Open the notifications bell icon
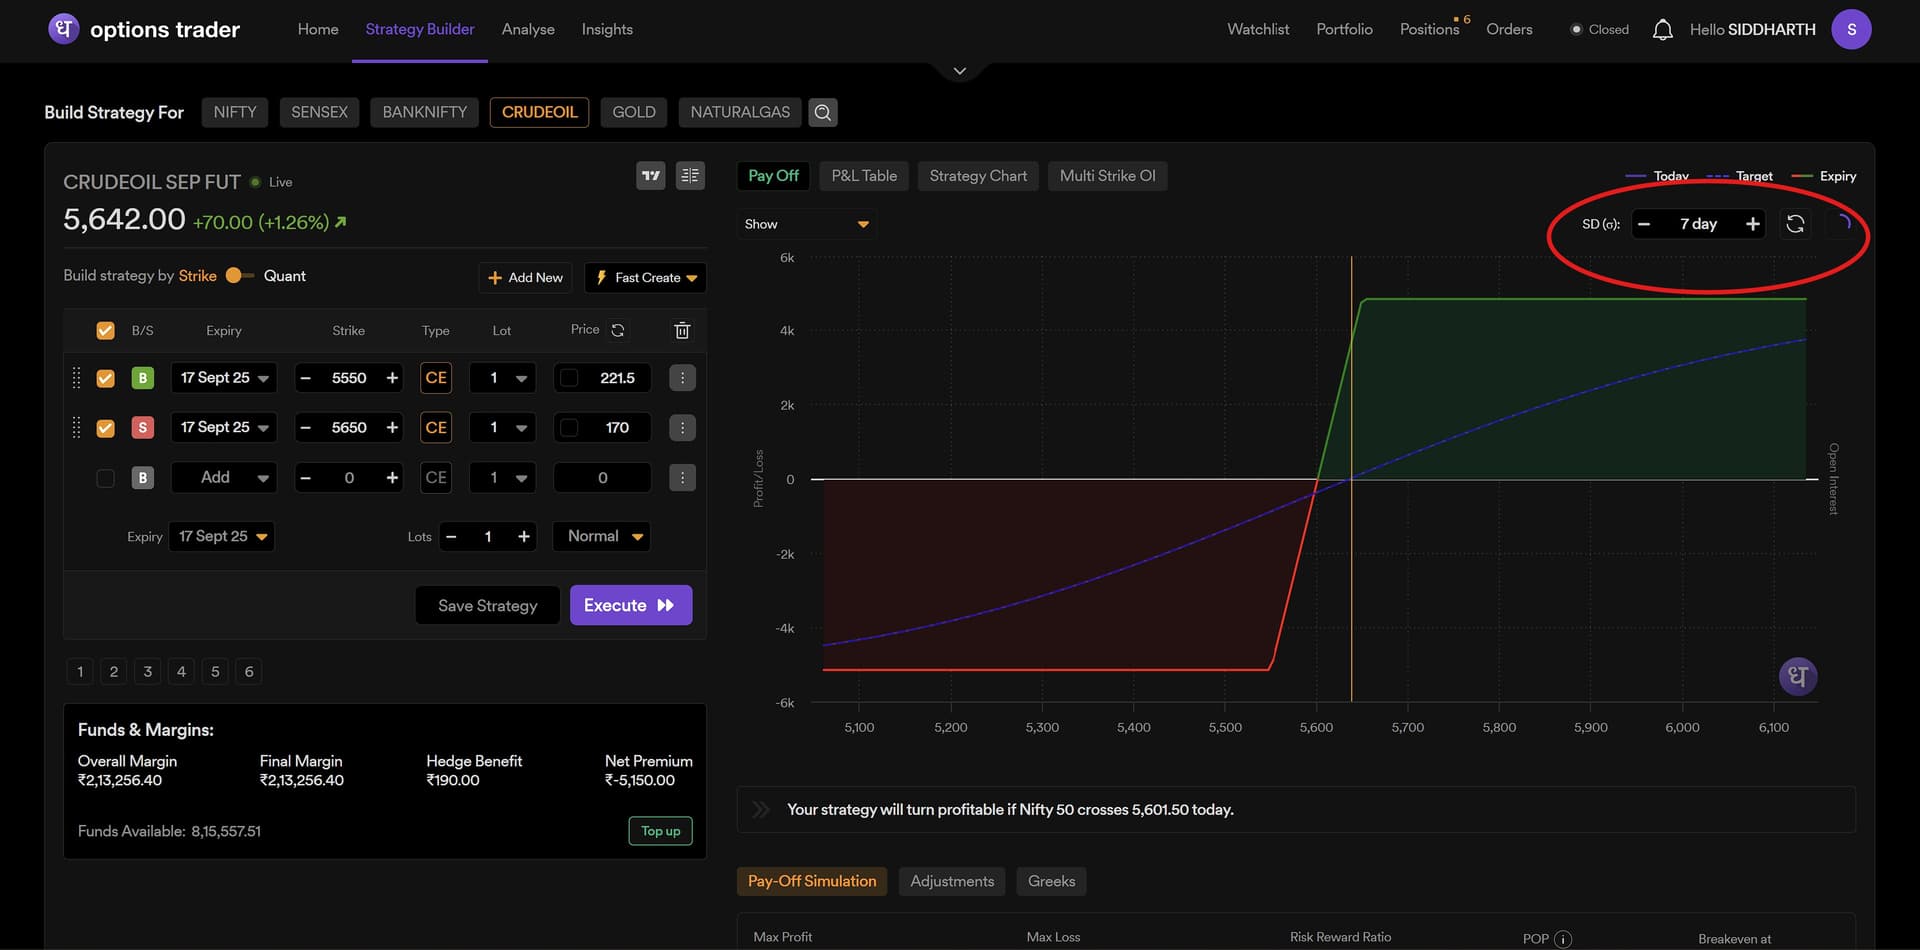 1662,30
